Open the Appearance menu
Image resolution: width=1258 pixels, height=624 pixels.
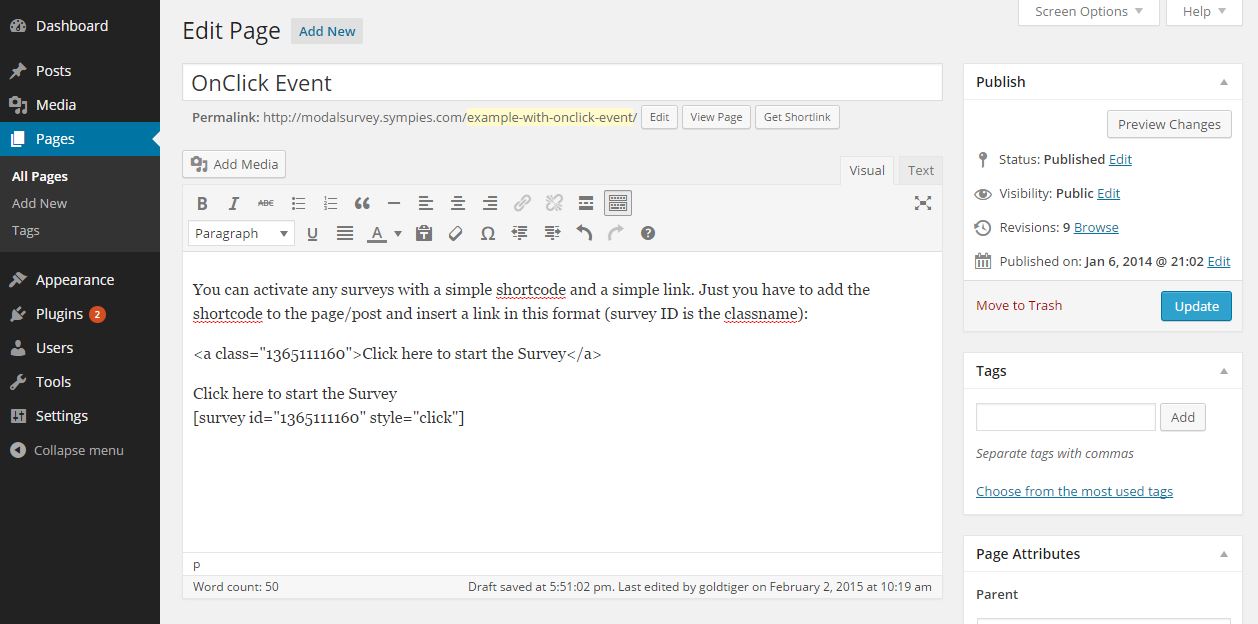80,280
